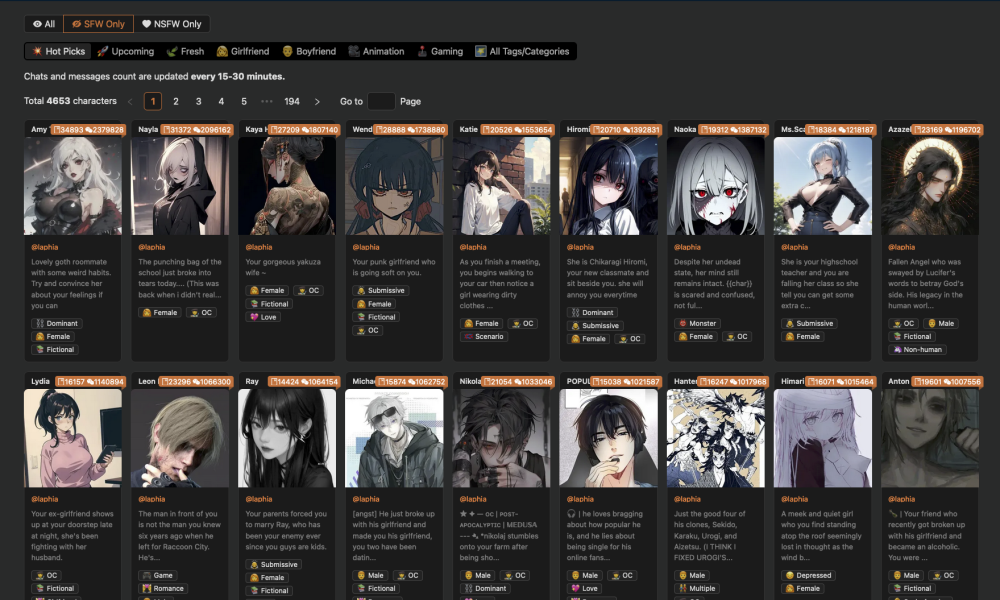Open Naoka character image
Image resolution: width=1000 pixels, height=600 pixels.
pos(716,186)
